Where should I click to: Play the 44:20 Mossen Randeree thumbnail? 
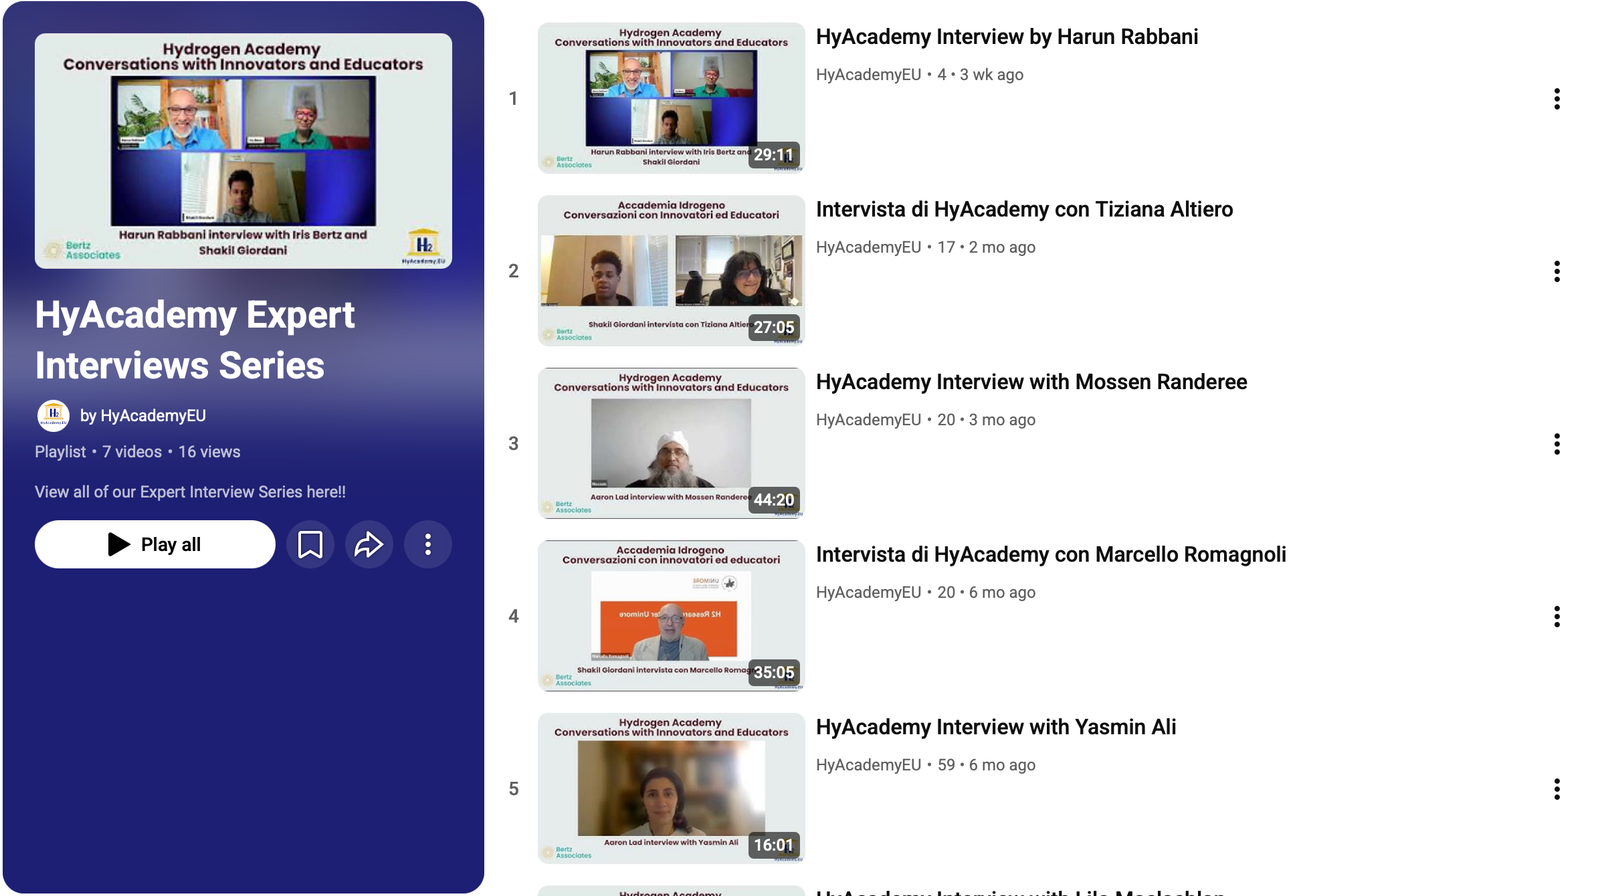tap(671, 443)
